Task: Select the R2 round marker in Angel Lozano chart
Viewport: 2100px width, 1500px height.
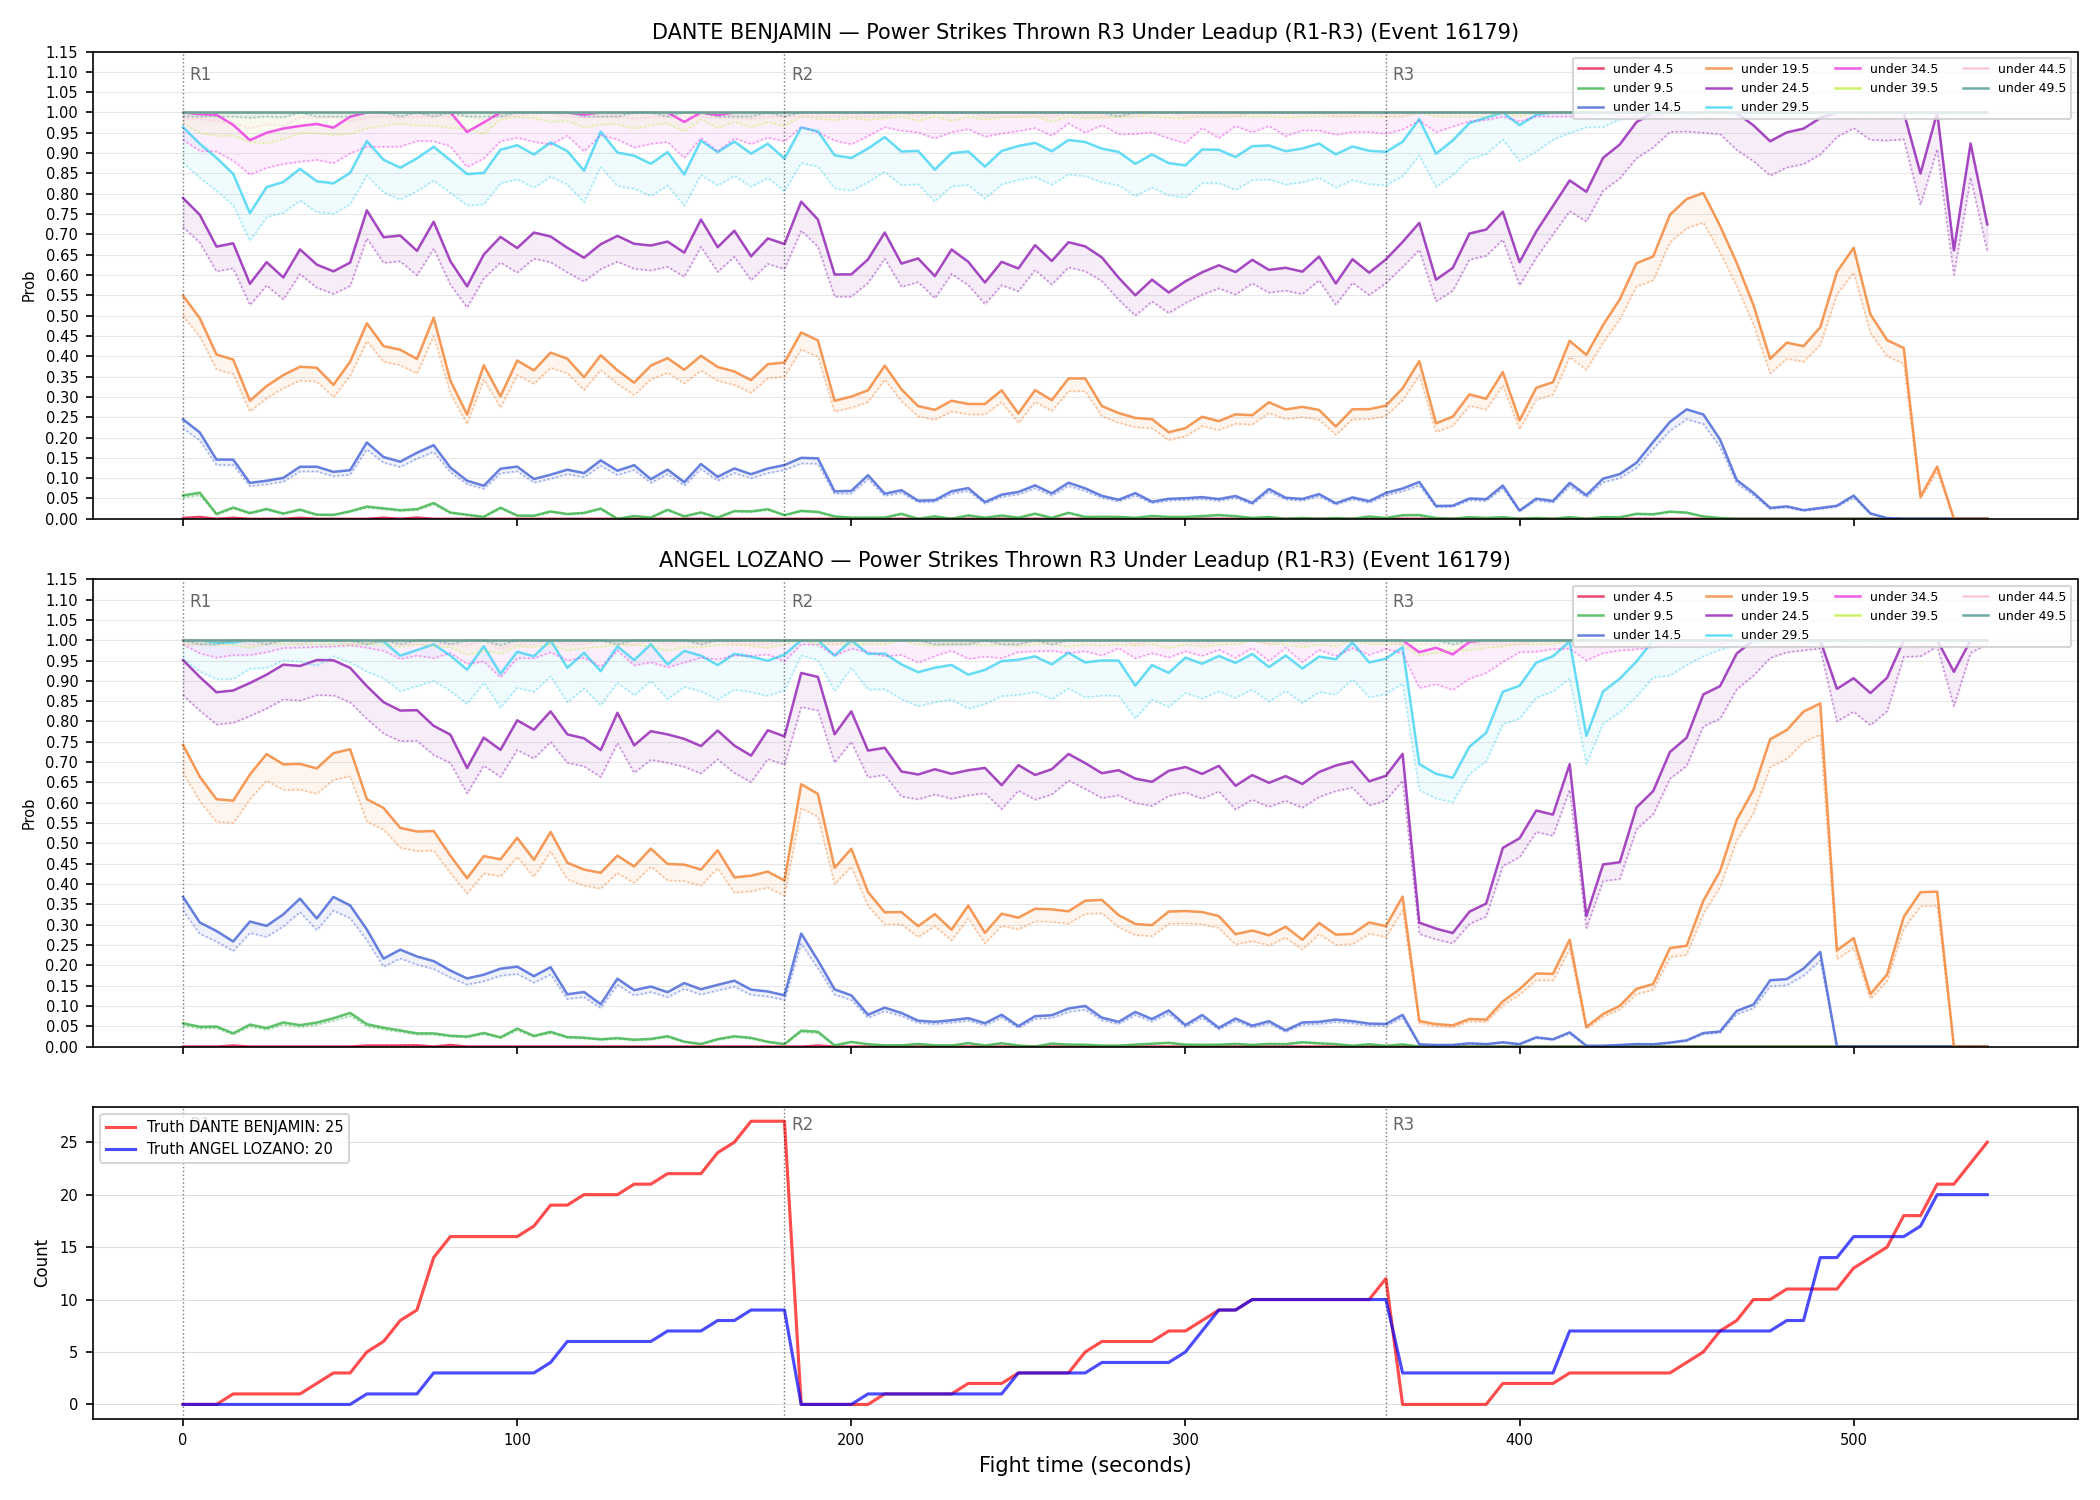Action: (x=802, y=601)
